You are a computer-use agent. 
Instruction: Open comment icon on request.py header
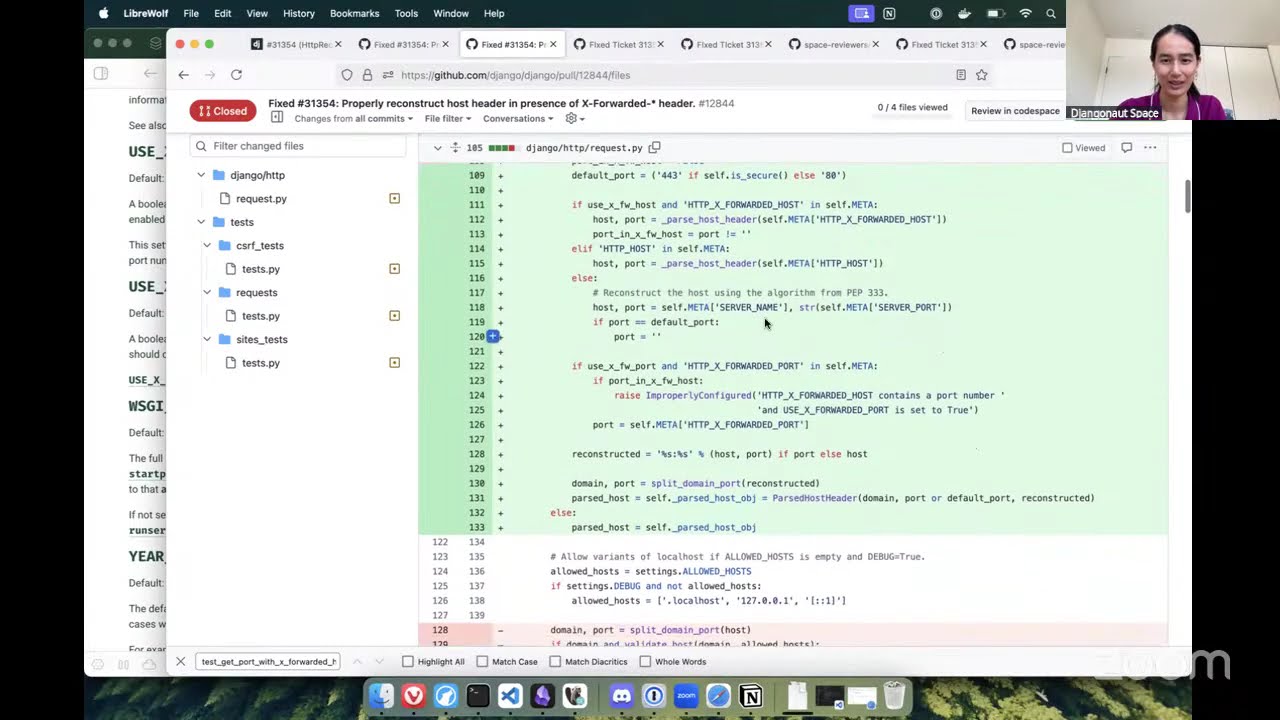(x=1126, y=148)
